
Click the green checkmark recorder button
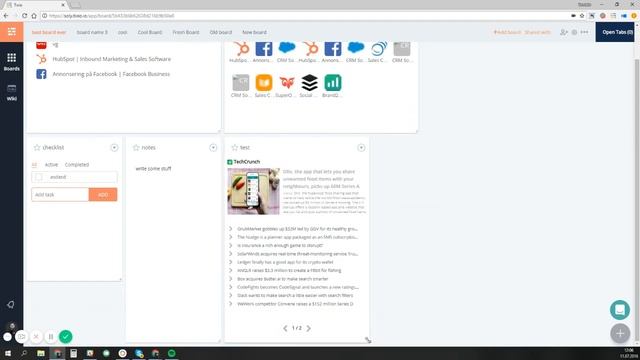(x=66, y=336)
